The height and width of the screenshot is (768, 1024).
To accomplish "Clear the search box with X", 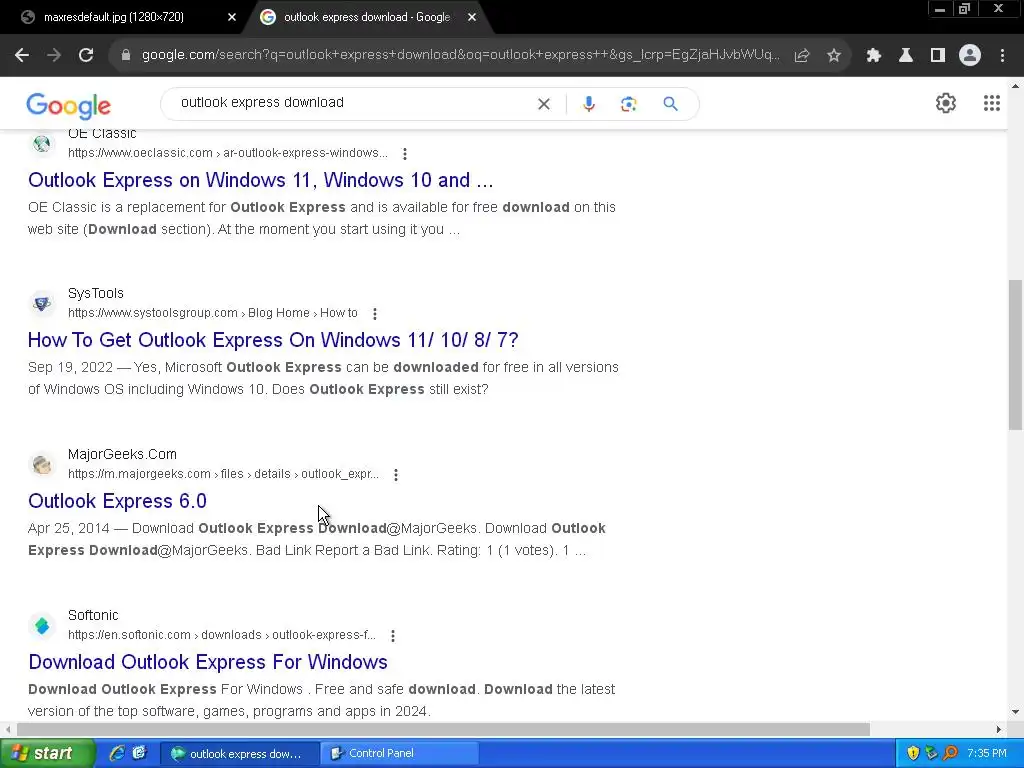I will pos(543,104).
